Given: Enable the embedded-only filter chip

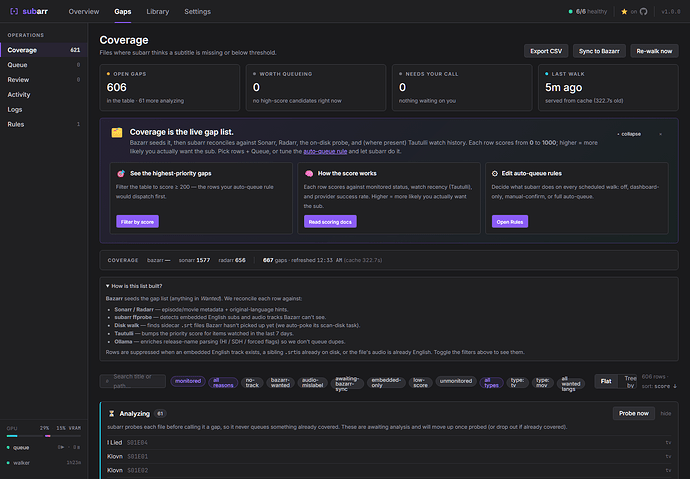Looking at the screenshot, I should pos(386,383).
